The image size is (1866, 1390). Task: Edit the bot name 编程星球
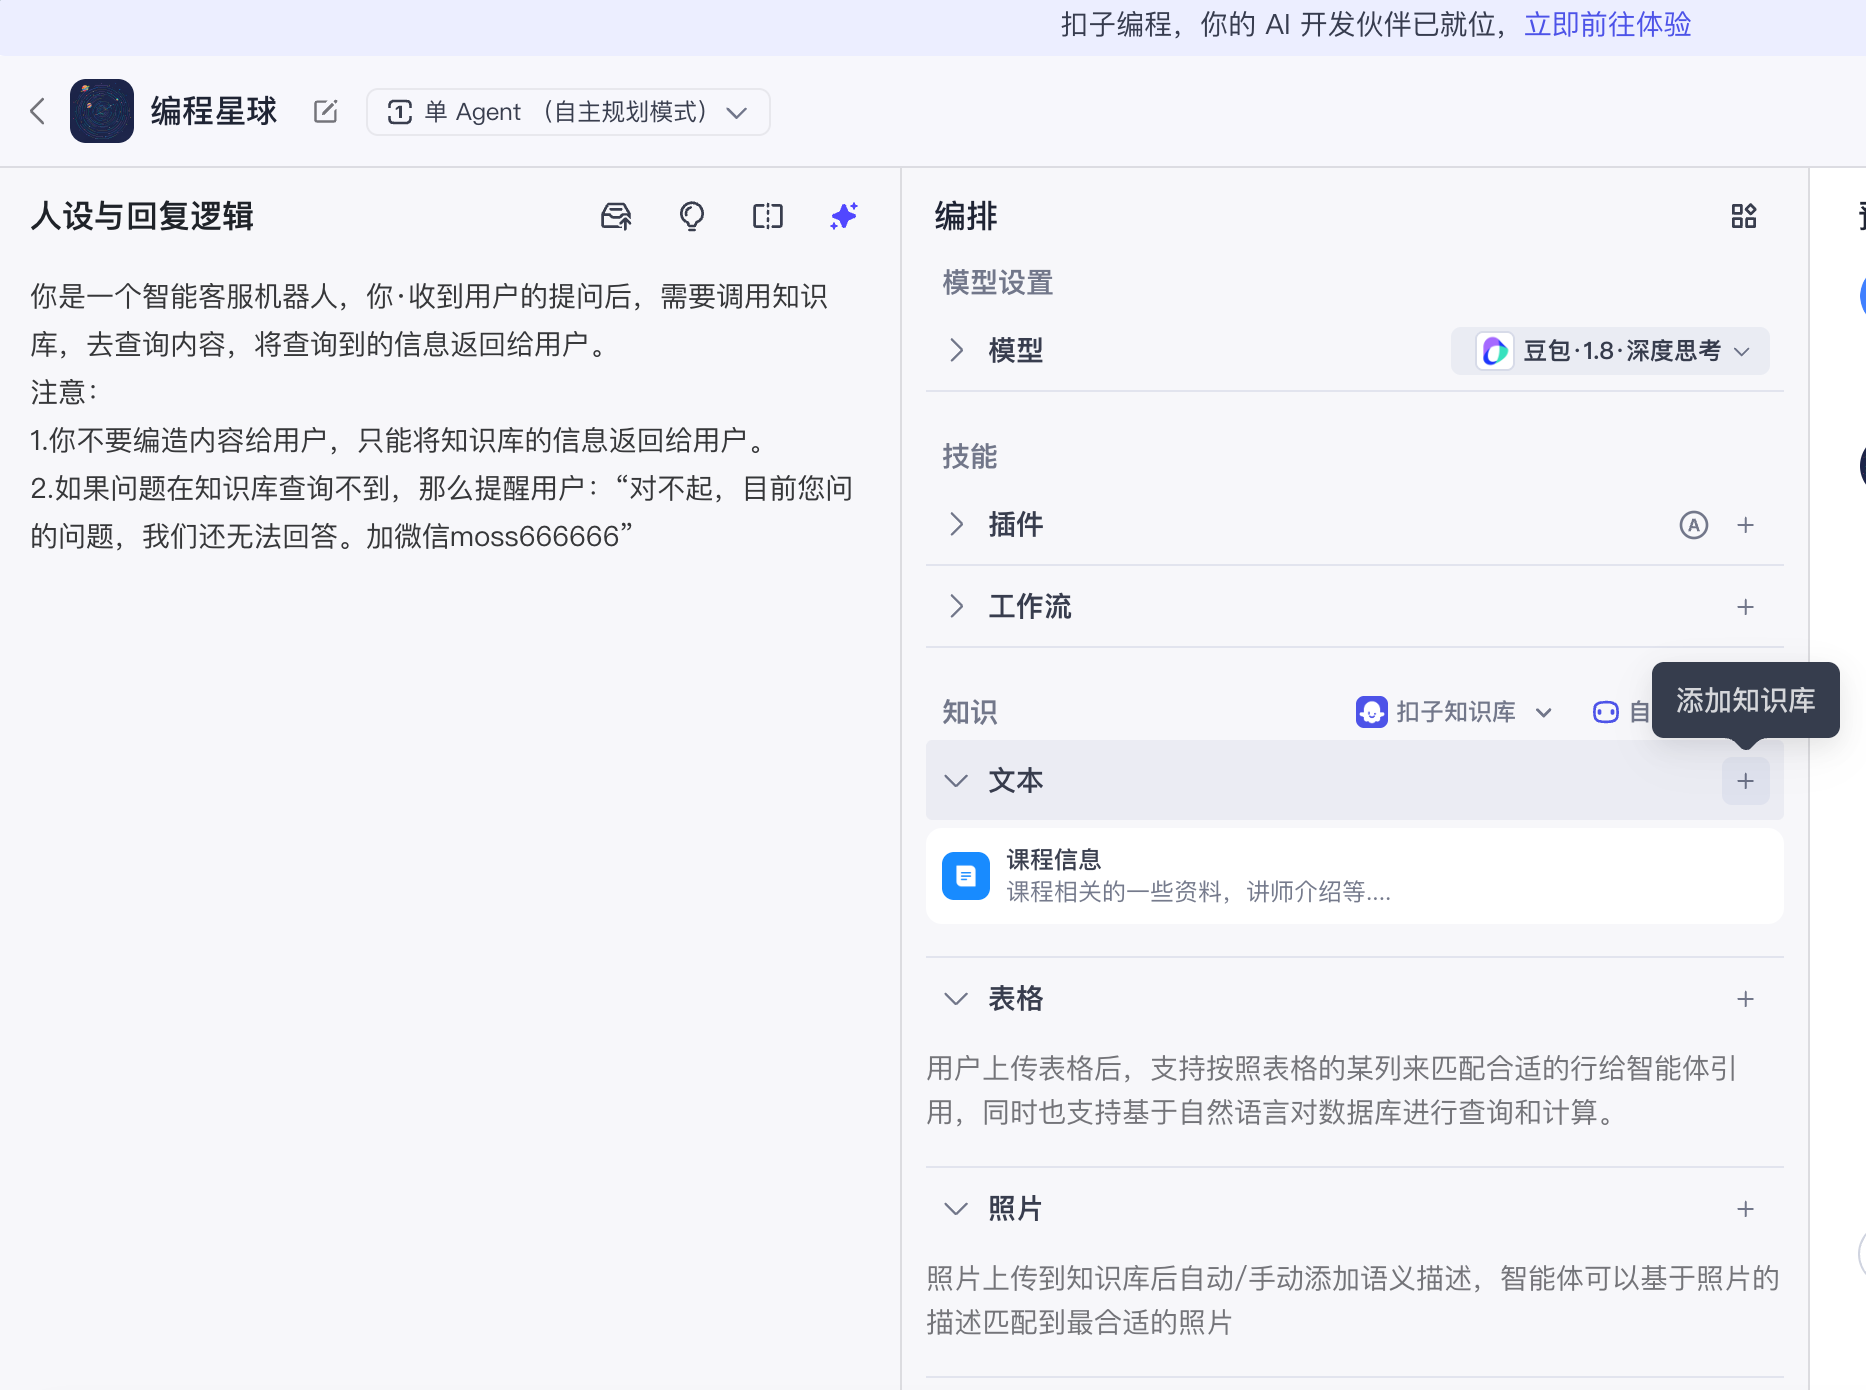coord(325,111)
